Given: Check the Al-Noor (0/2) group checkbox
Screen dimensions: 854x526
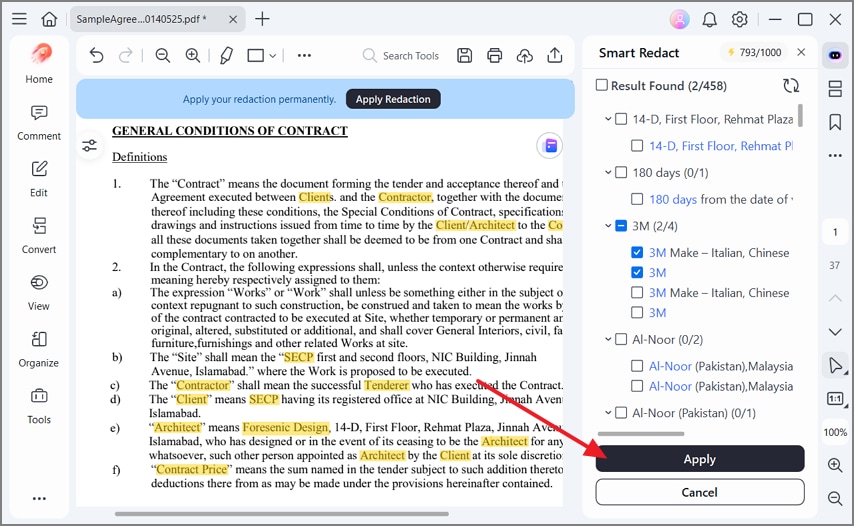Looking at the screenshot, I should pyautogui.click(x=621, y=339).
